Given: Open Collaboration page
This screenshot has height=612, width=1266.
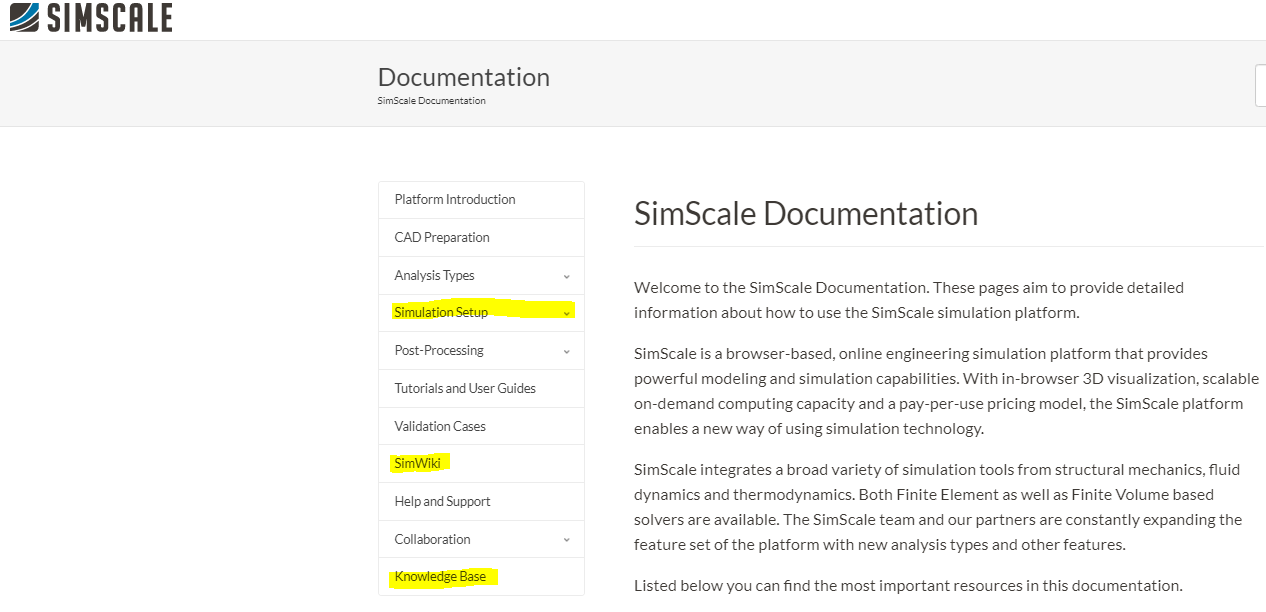Looking at the screenshot, I should [x=432, y=539].
